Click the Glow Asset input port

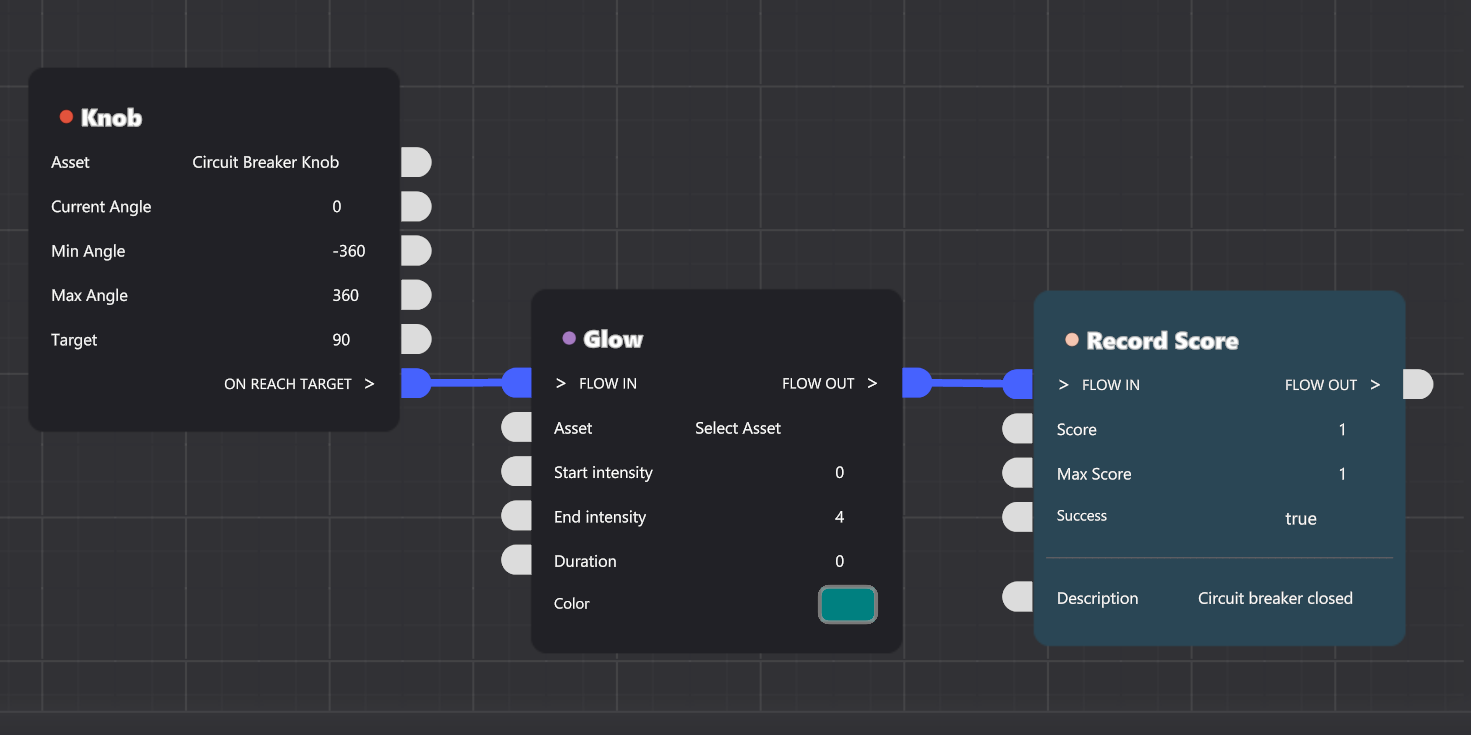[516, 428]
